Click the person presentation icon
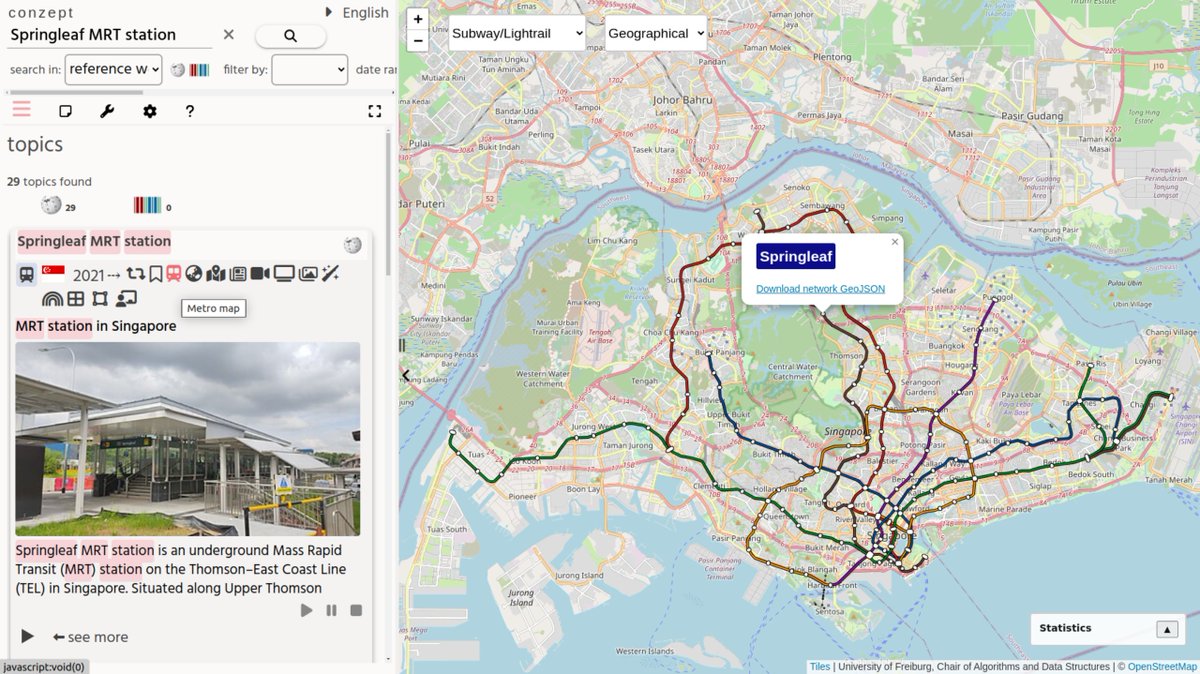Viewport: 1200px width, 674px height. click(x=126, y=298)
